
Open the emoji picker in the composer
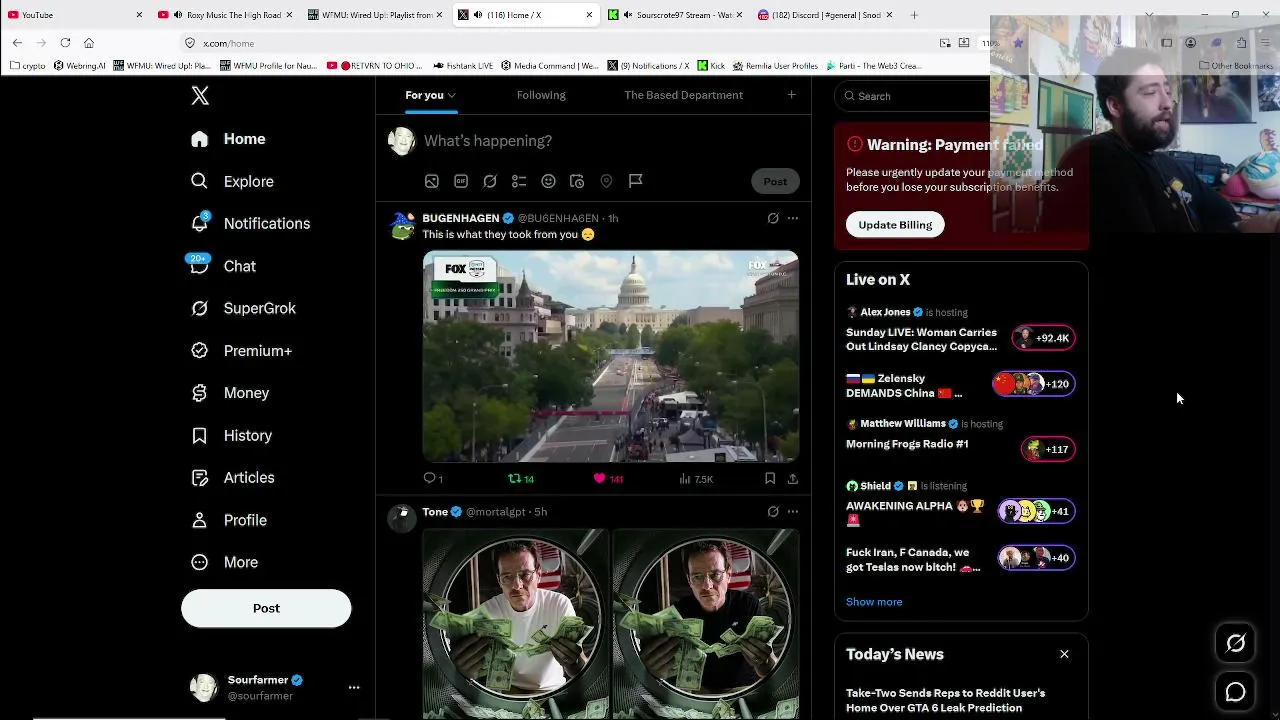point(548,181)
